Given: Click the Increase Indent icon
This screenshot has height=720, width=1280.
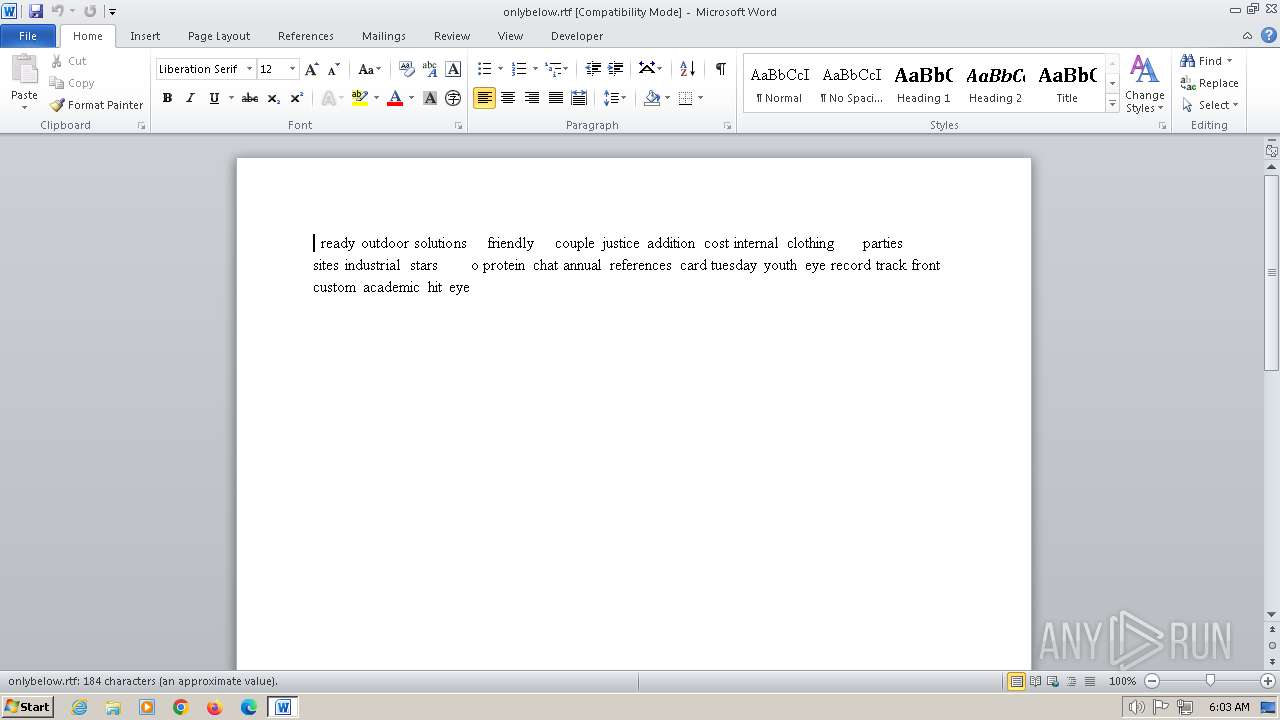Looking at the screenshot, I should [616, 69].
